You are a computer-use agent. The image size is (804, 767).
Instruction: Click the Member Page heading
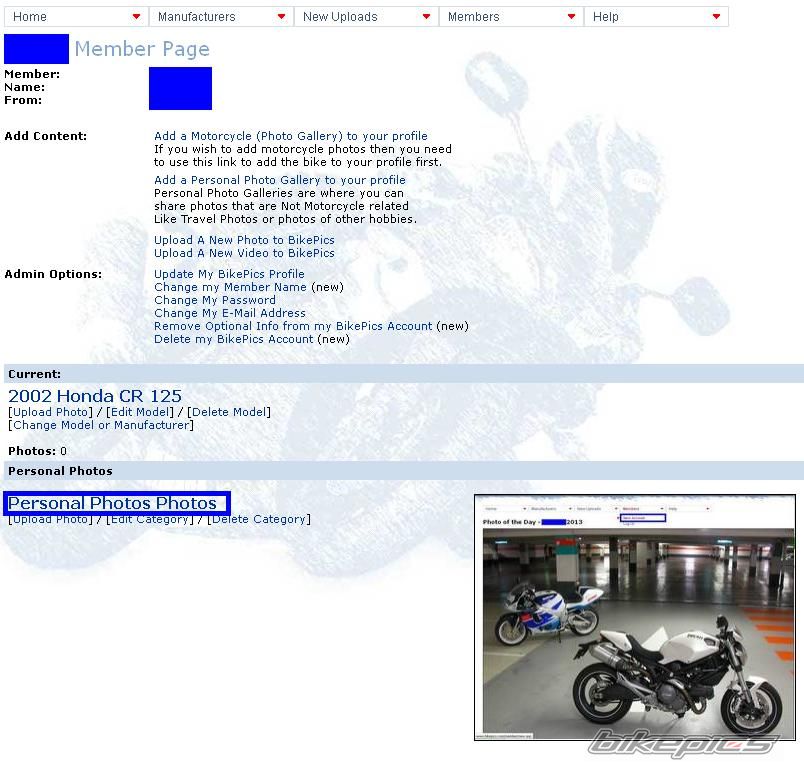[142, 49]
